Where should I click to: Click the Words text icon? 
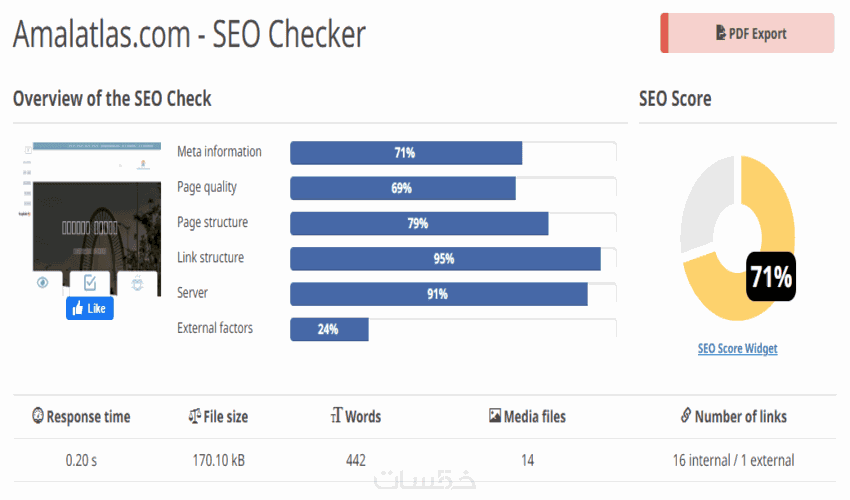pos(336,417)
